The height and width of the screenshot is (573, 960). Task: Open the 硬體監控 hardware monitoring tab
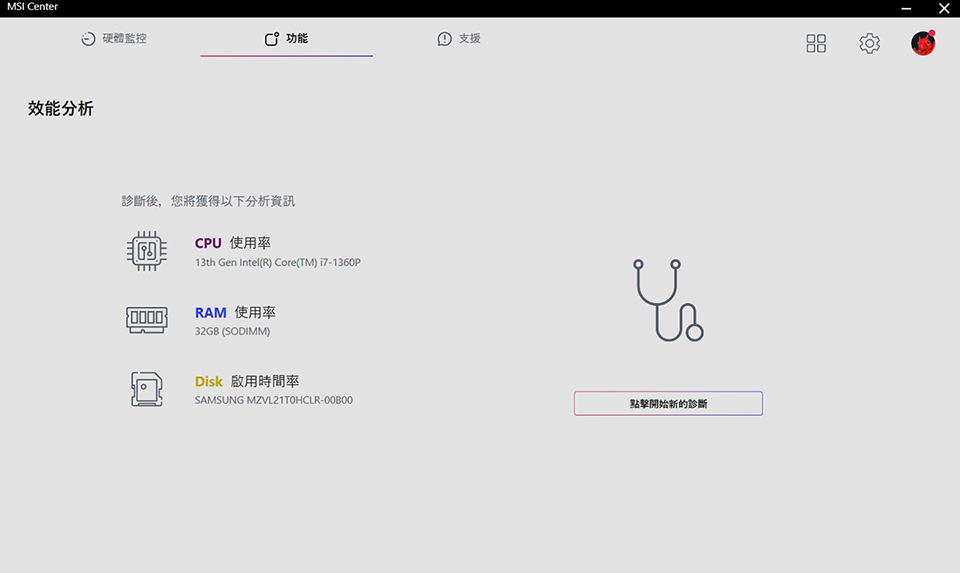[x=114, y=39]
